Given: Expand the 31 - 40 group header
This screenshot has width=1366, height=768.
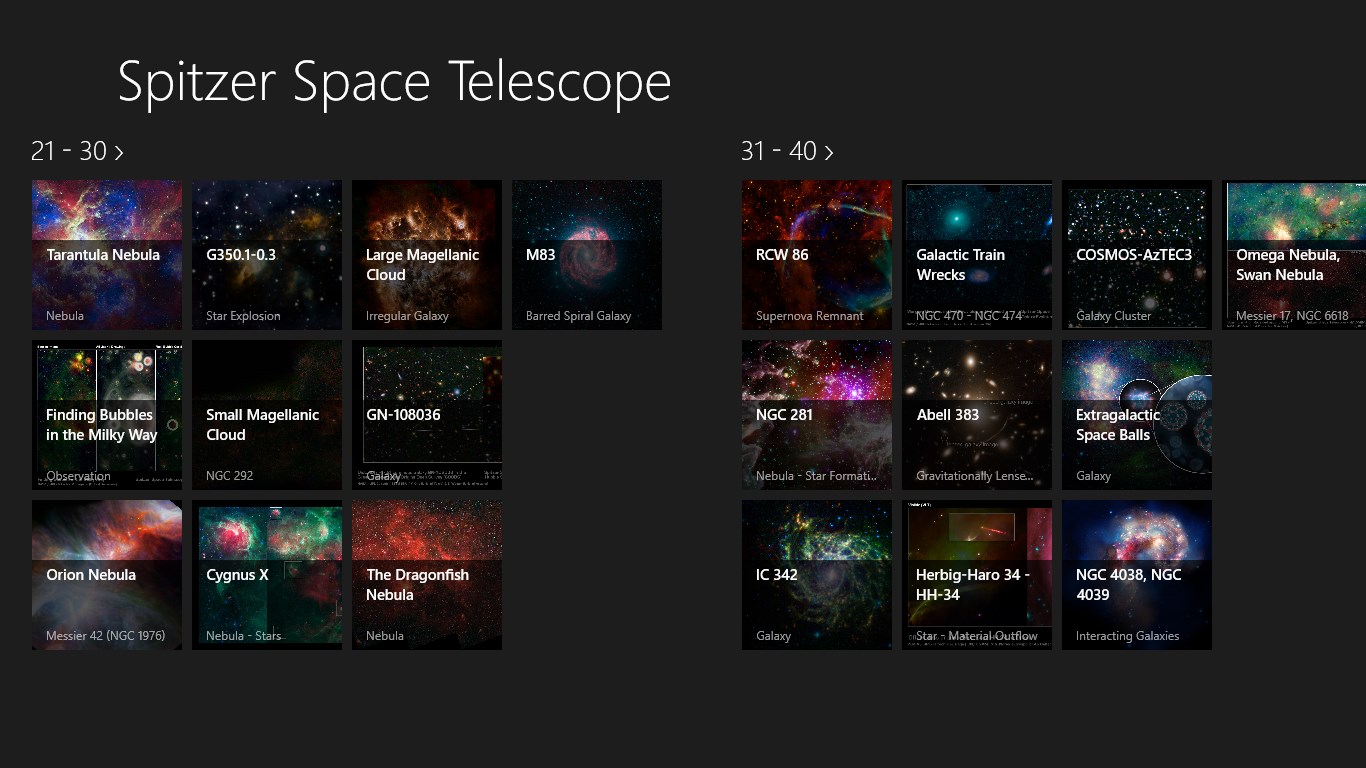Looking at the screenshot, I should (x=787, y=151).
